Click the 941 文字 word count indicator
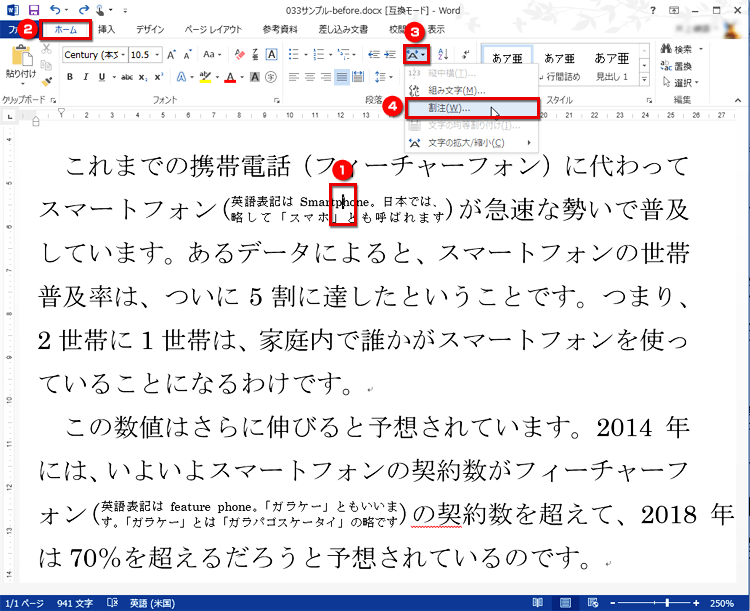 [75, 603]
